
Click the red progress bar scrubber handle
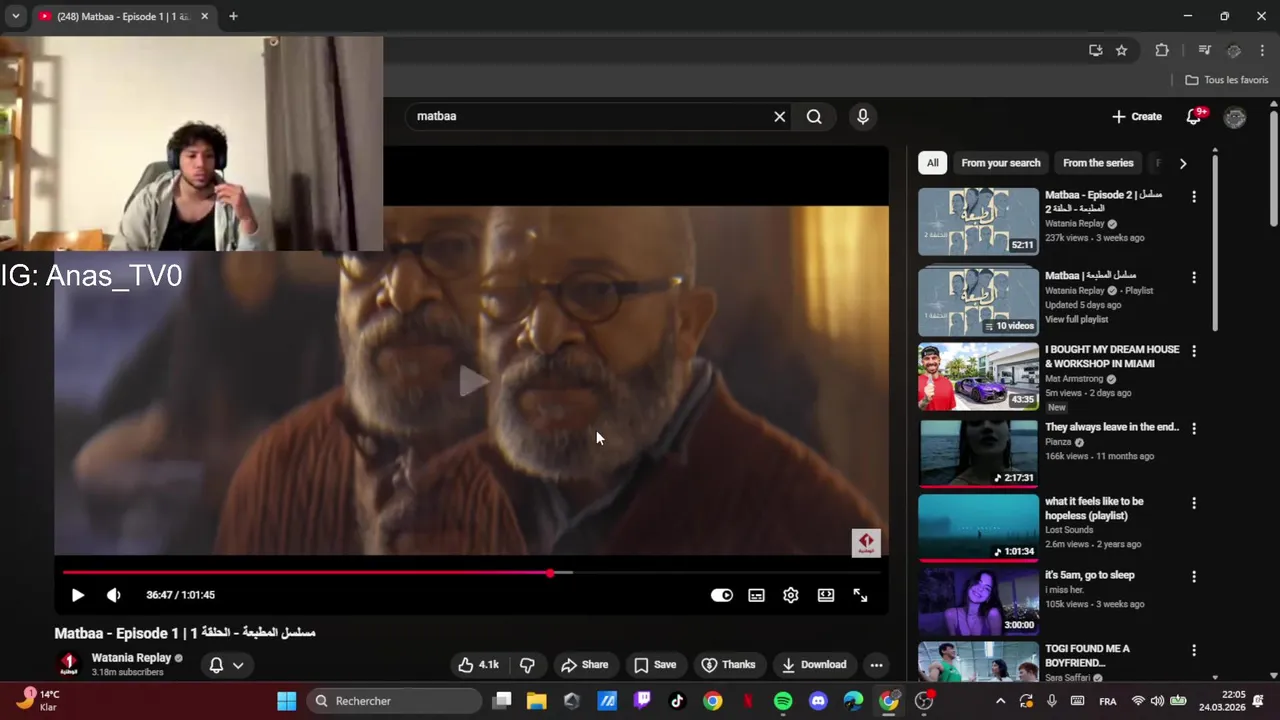coord(550,573)
